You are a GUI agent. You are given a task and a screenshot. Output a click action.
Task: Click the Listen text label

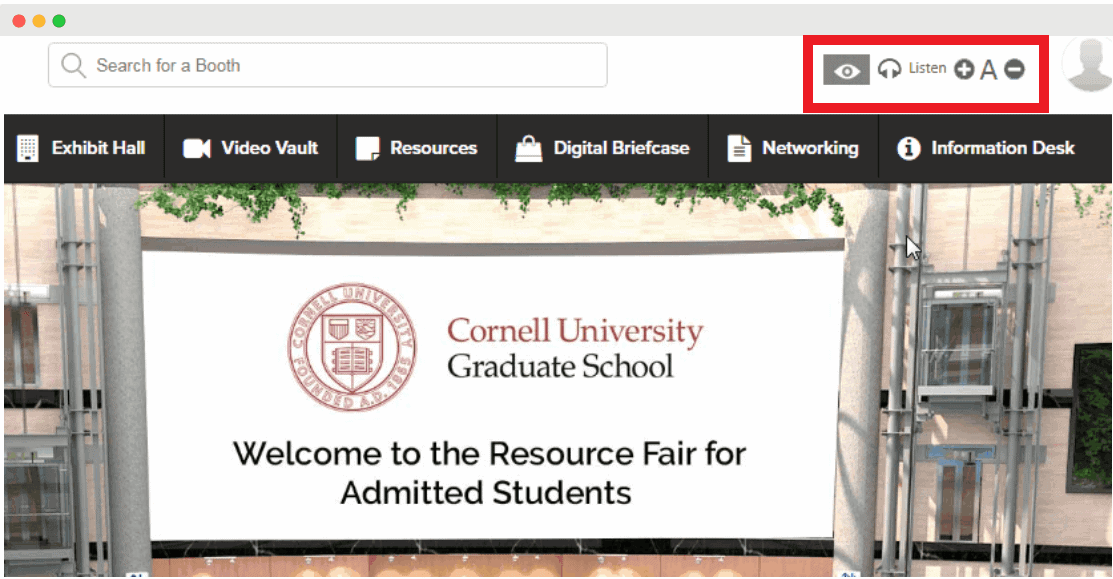pos(927,68)
